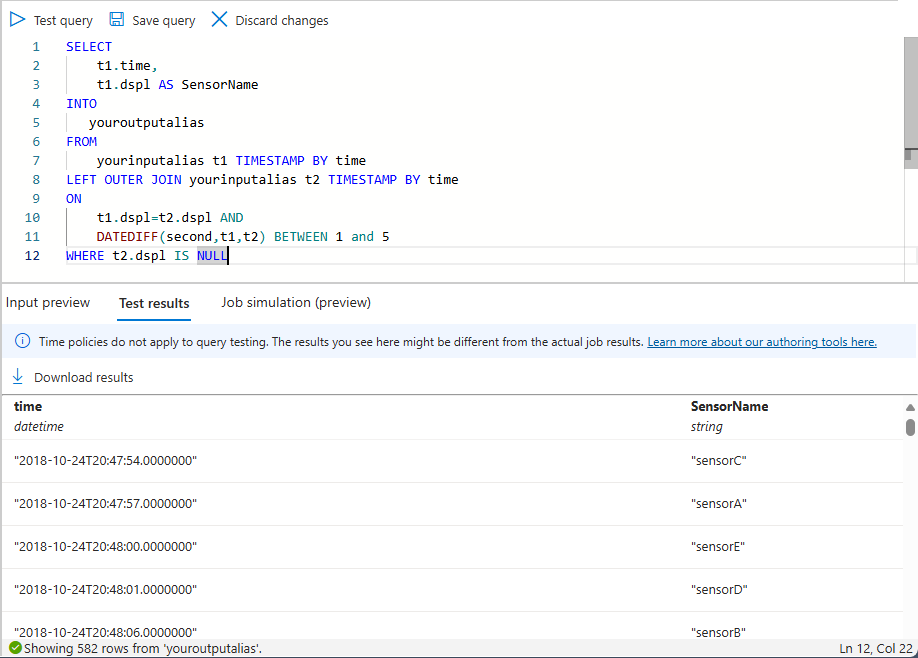Click 't1.dspl=t2.dspl' on line 10
918x658 pixels.
click(154, 218)
